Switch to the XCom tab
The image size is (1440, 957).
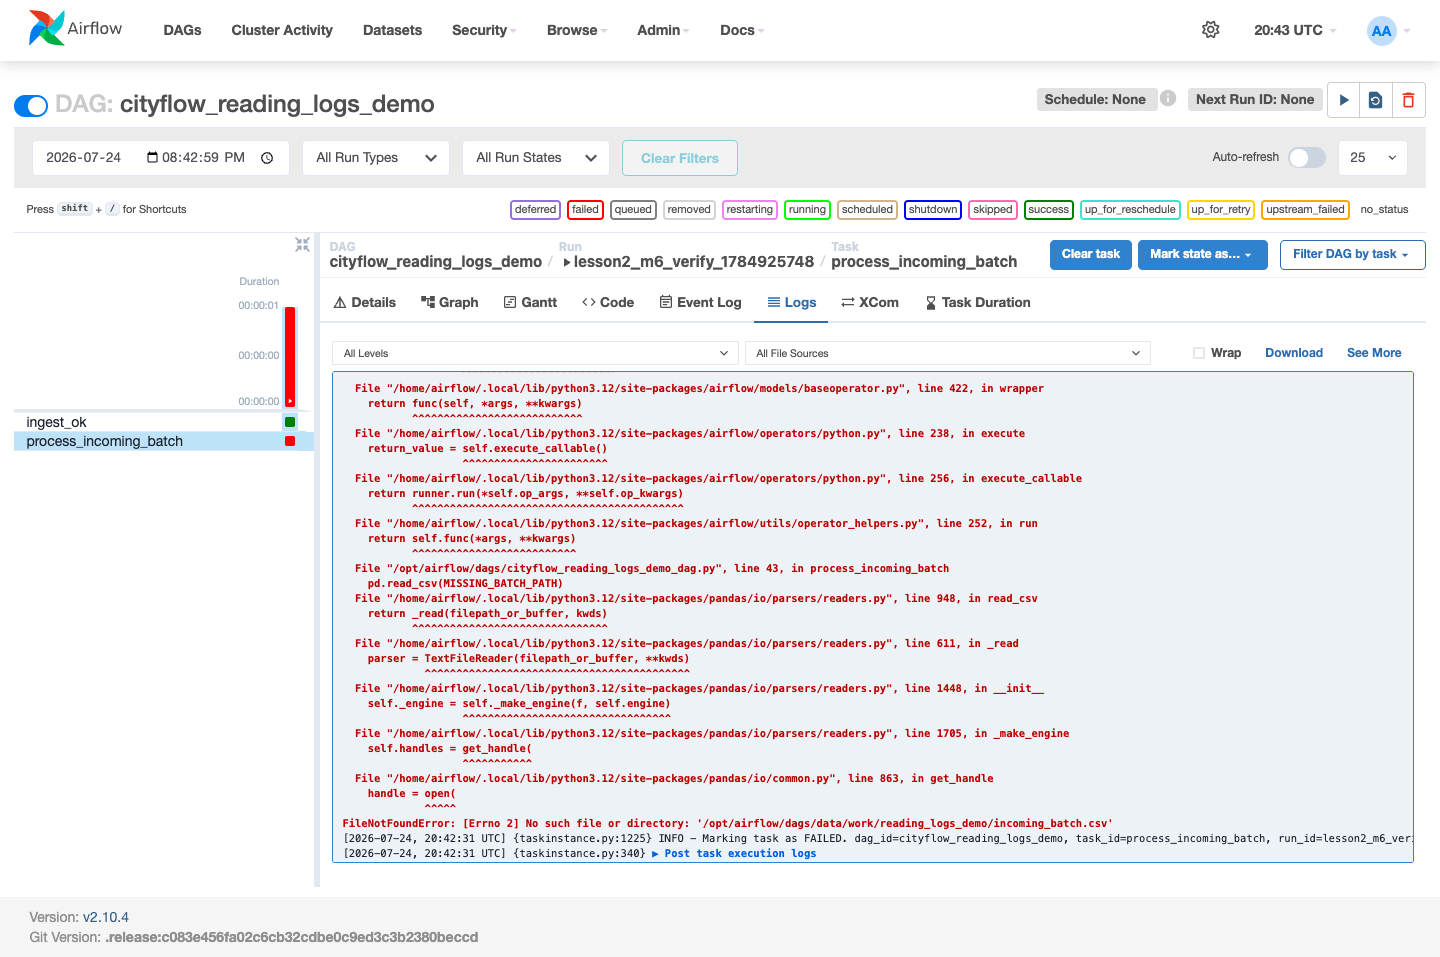click(x=870, y=302)
